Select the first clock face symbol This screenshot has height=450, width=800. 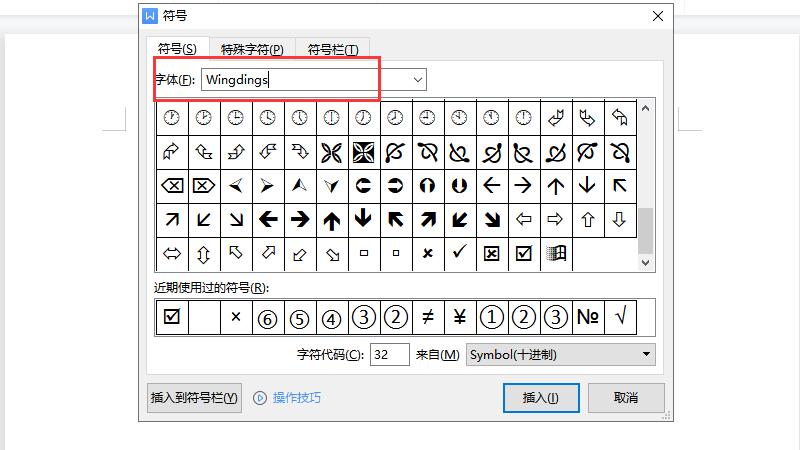(x=172, y=118)
